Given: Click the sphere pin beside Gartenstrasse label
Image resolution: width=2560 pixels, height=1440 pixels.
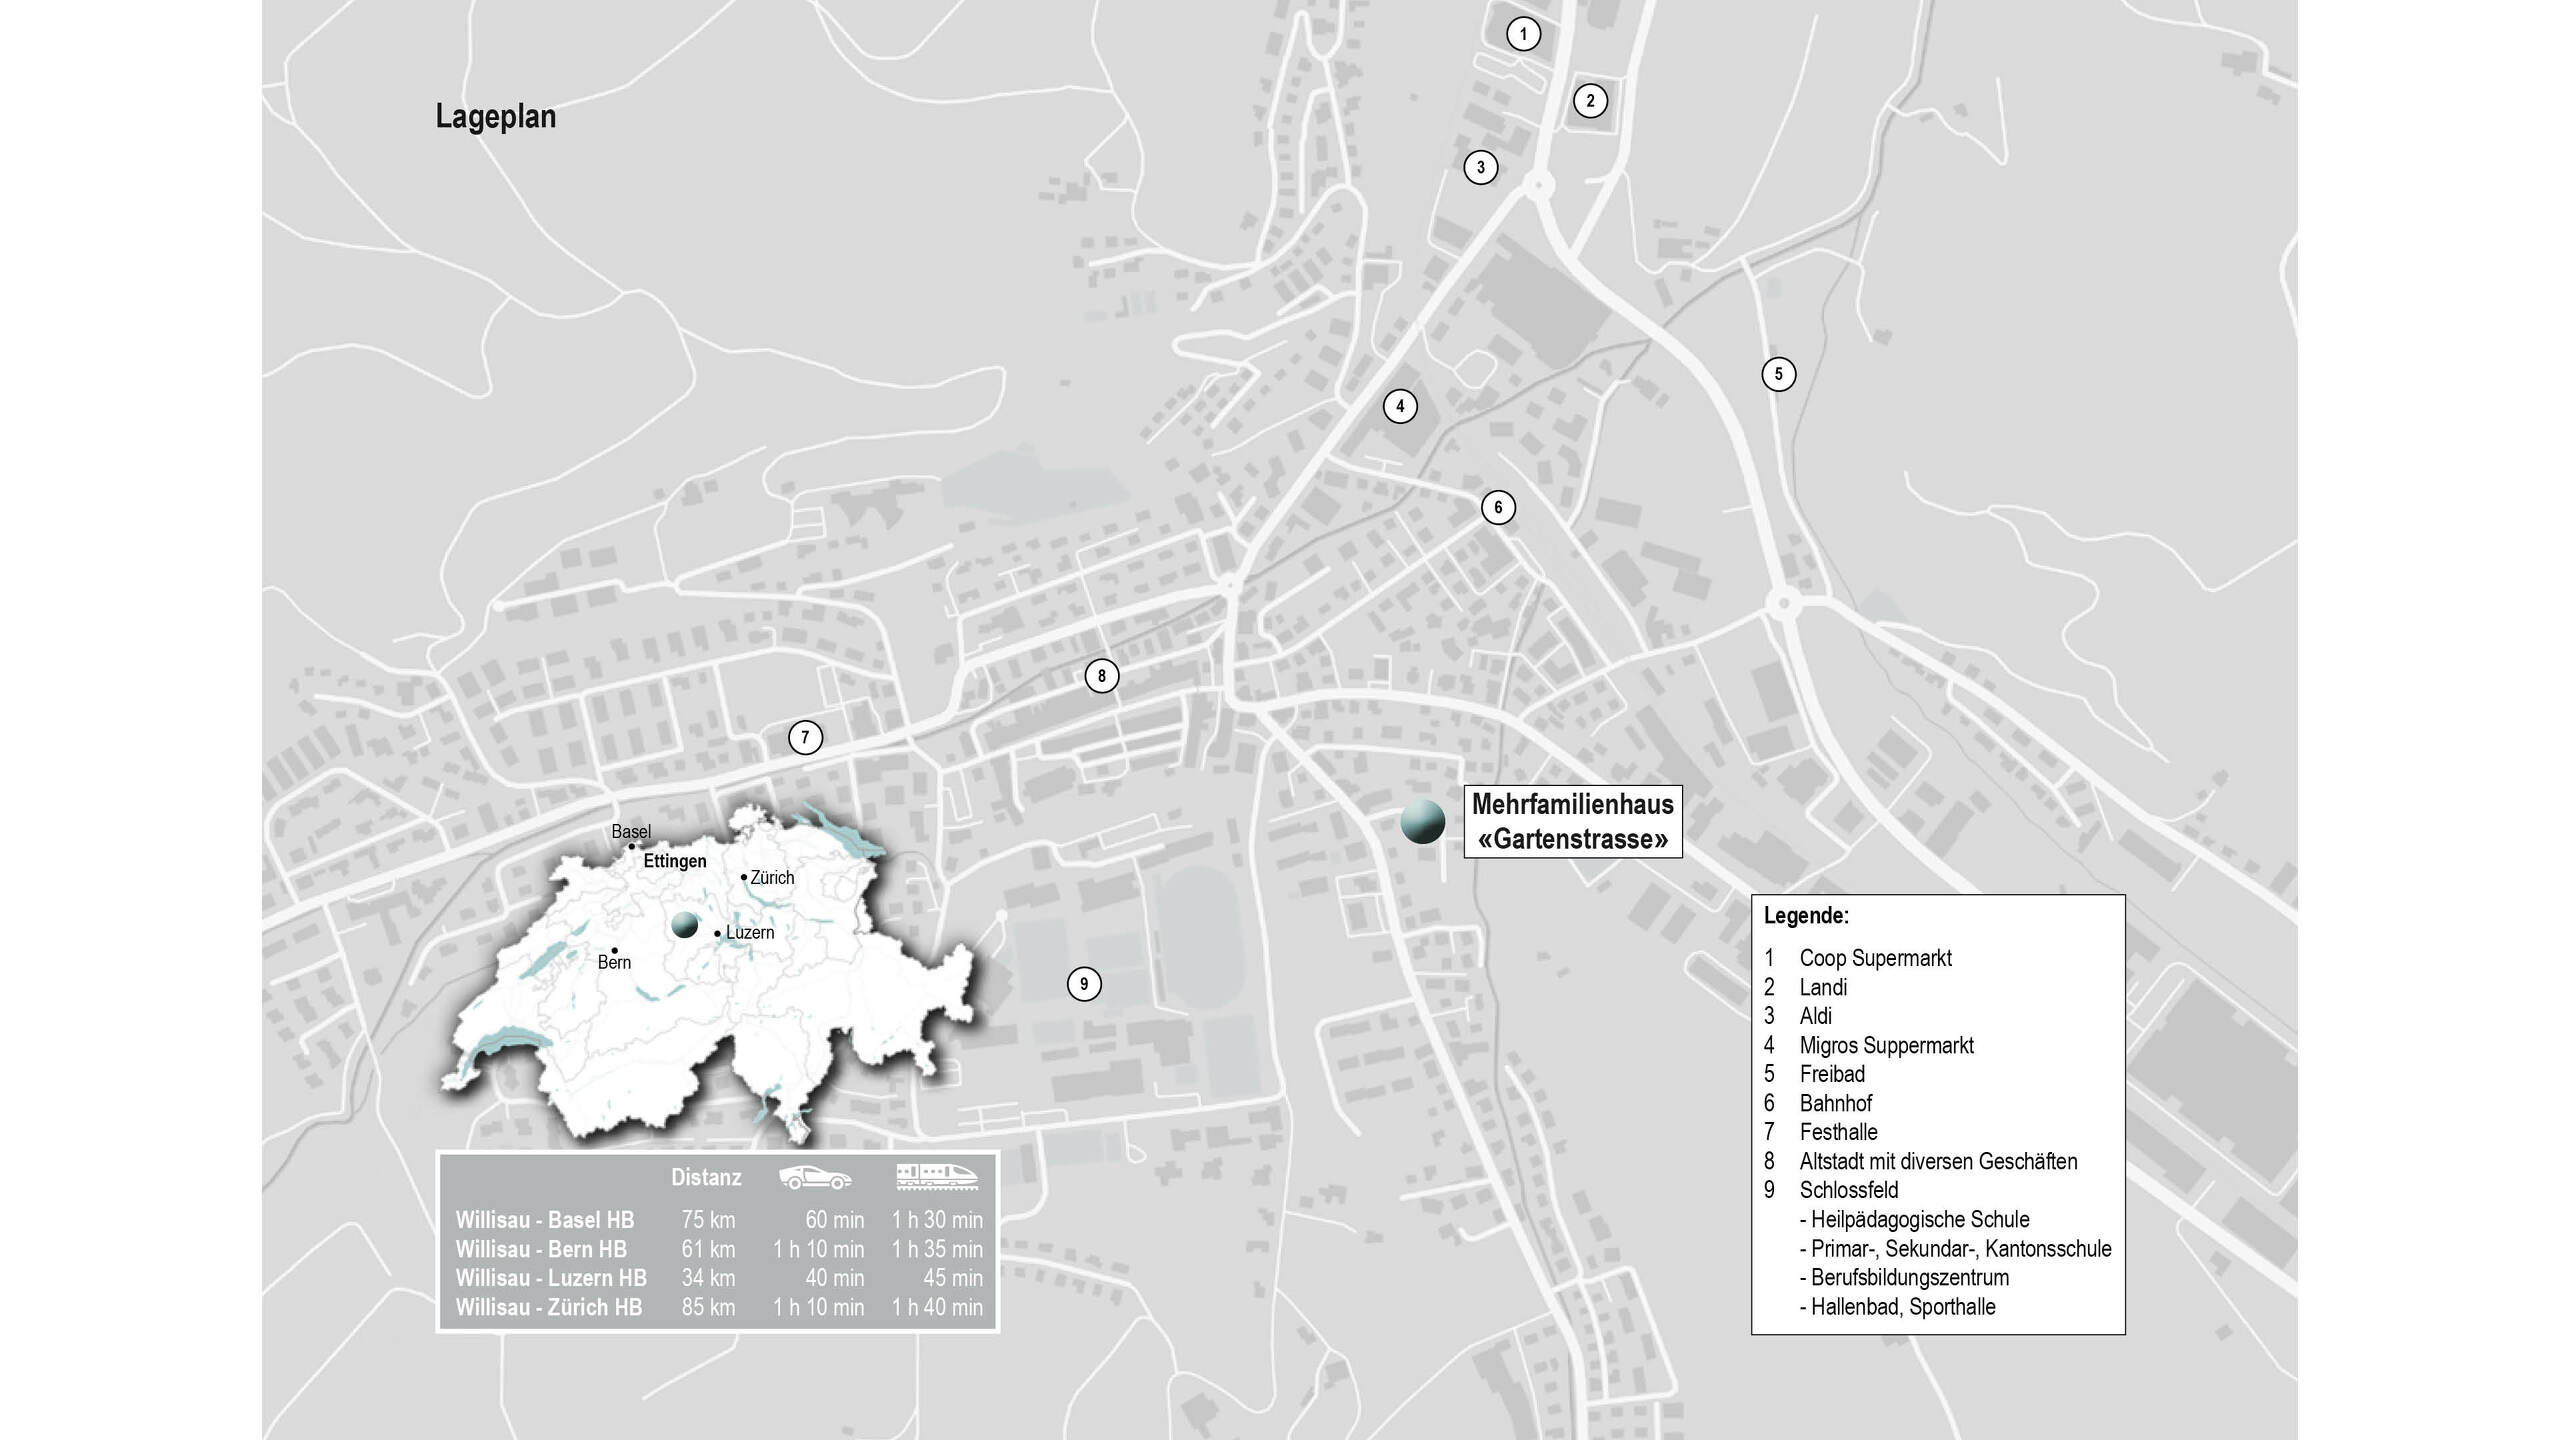Looking at the screenshot, I should click(x=1422, y=822).
